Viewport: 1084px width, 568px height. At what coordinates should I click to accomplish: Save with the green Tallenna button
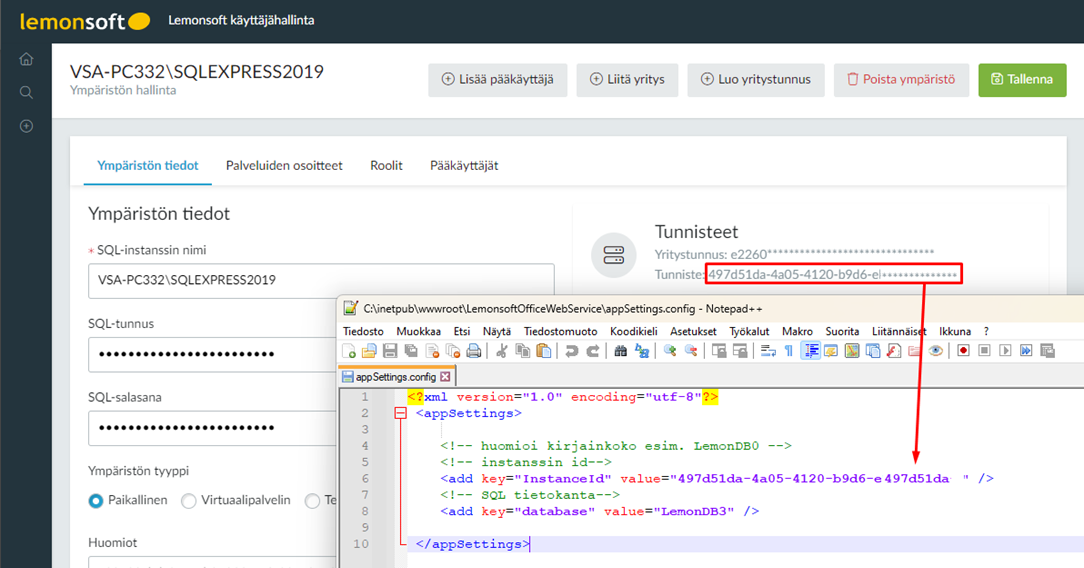[1022, 79]
